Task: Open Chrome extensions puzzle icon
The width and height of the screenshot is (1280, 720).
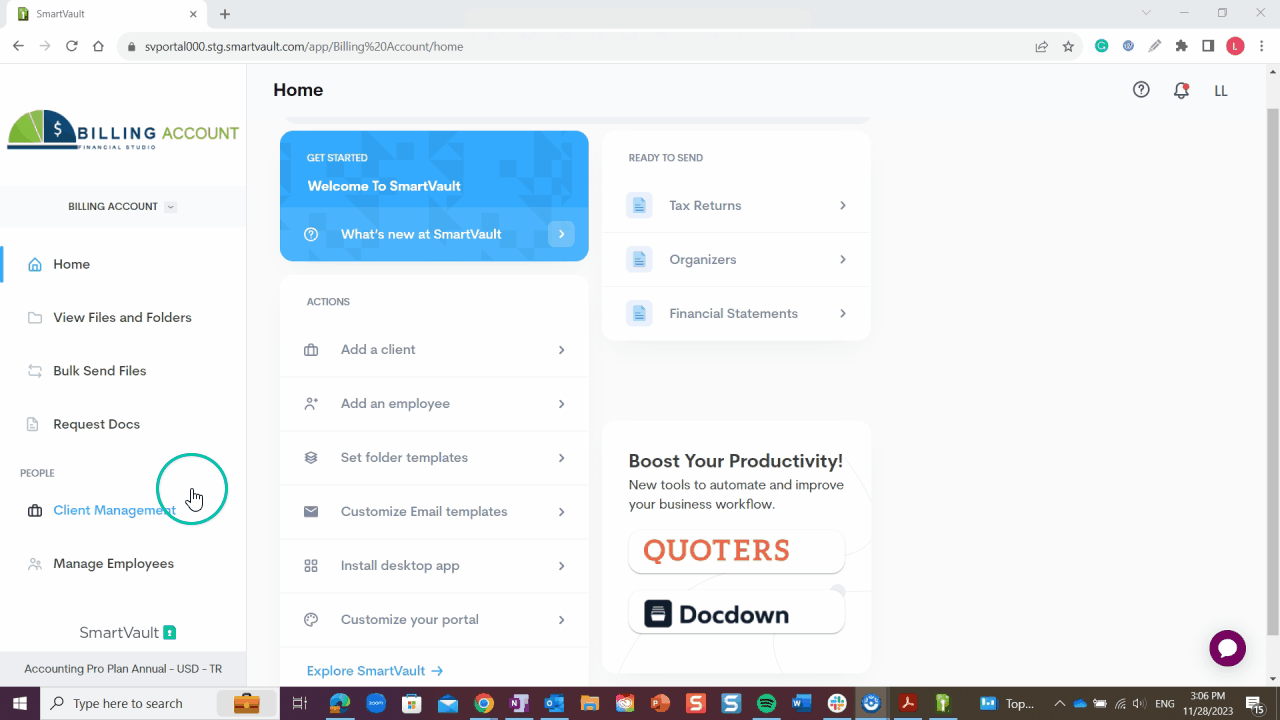Action: (1181, 46)
